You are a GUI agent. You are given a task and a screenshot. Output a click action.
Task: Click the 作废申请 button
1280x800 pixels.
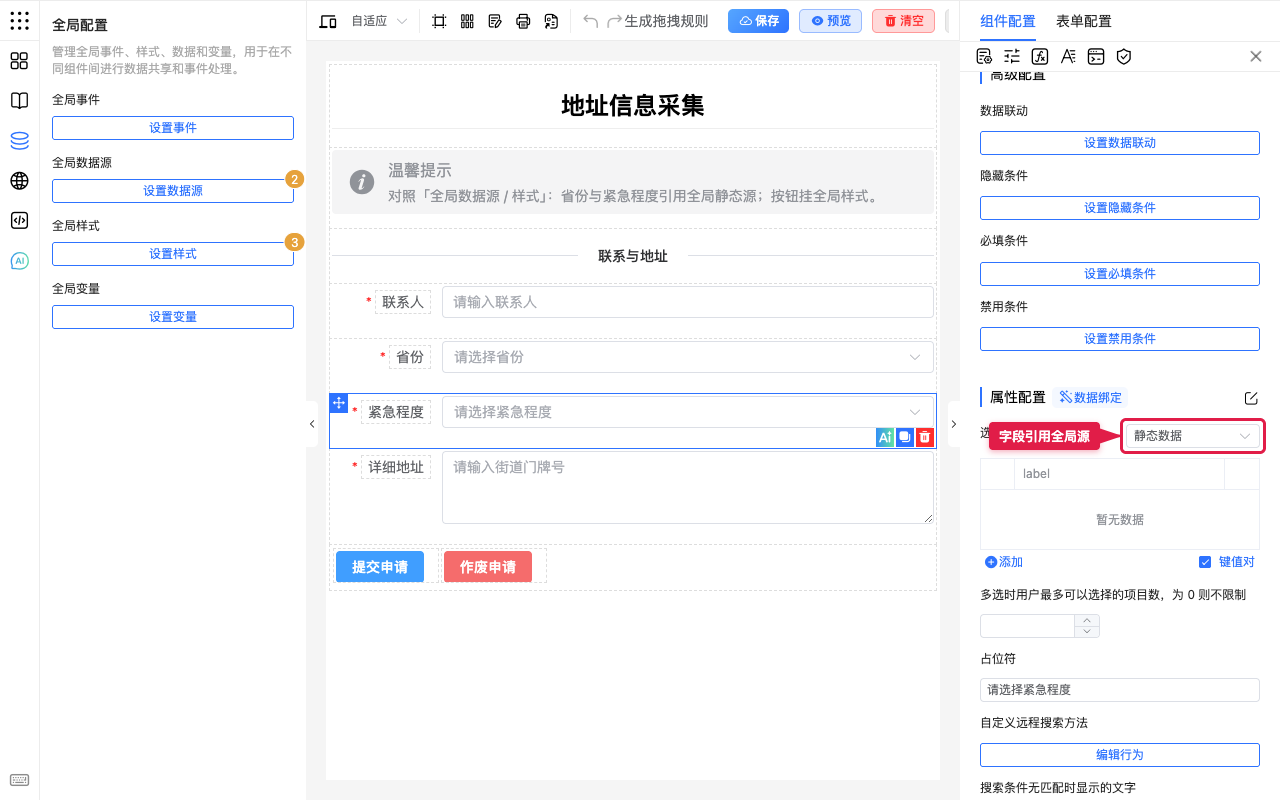point(488,567)
